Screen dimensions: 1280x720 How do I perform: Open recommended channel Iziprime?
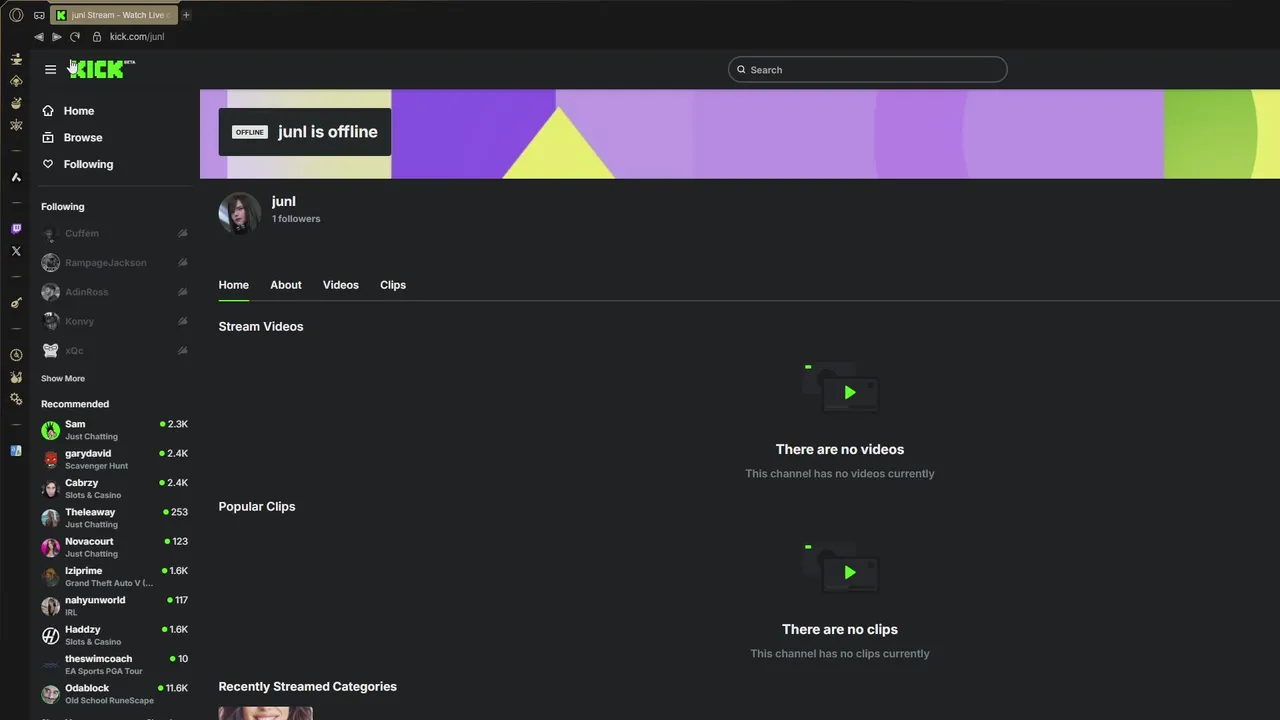(115, 576)
